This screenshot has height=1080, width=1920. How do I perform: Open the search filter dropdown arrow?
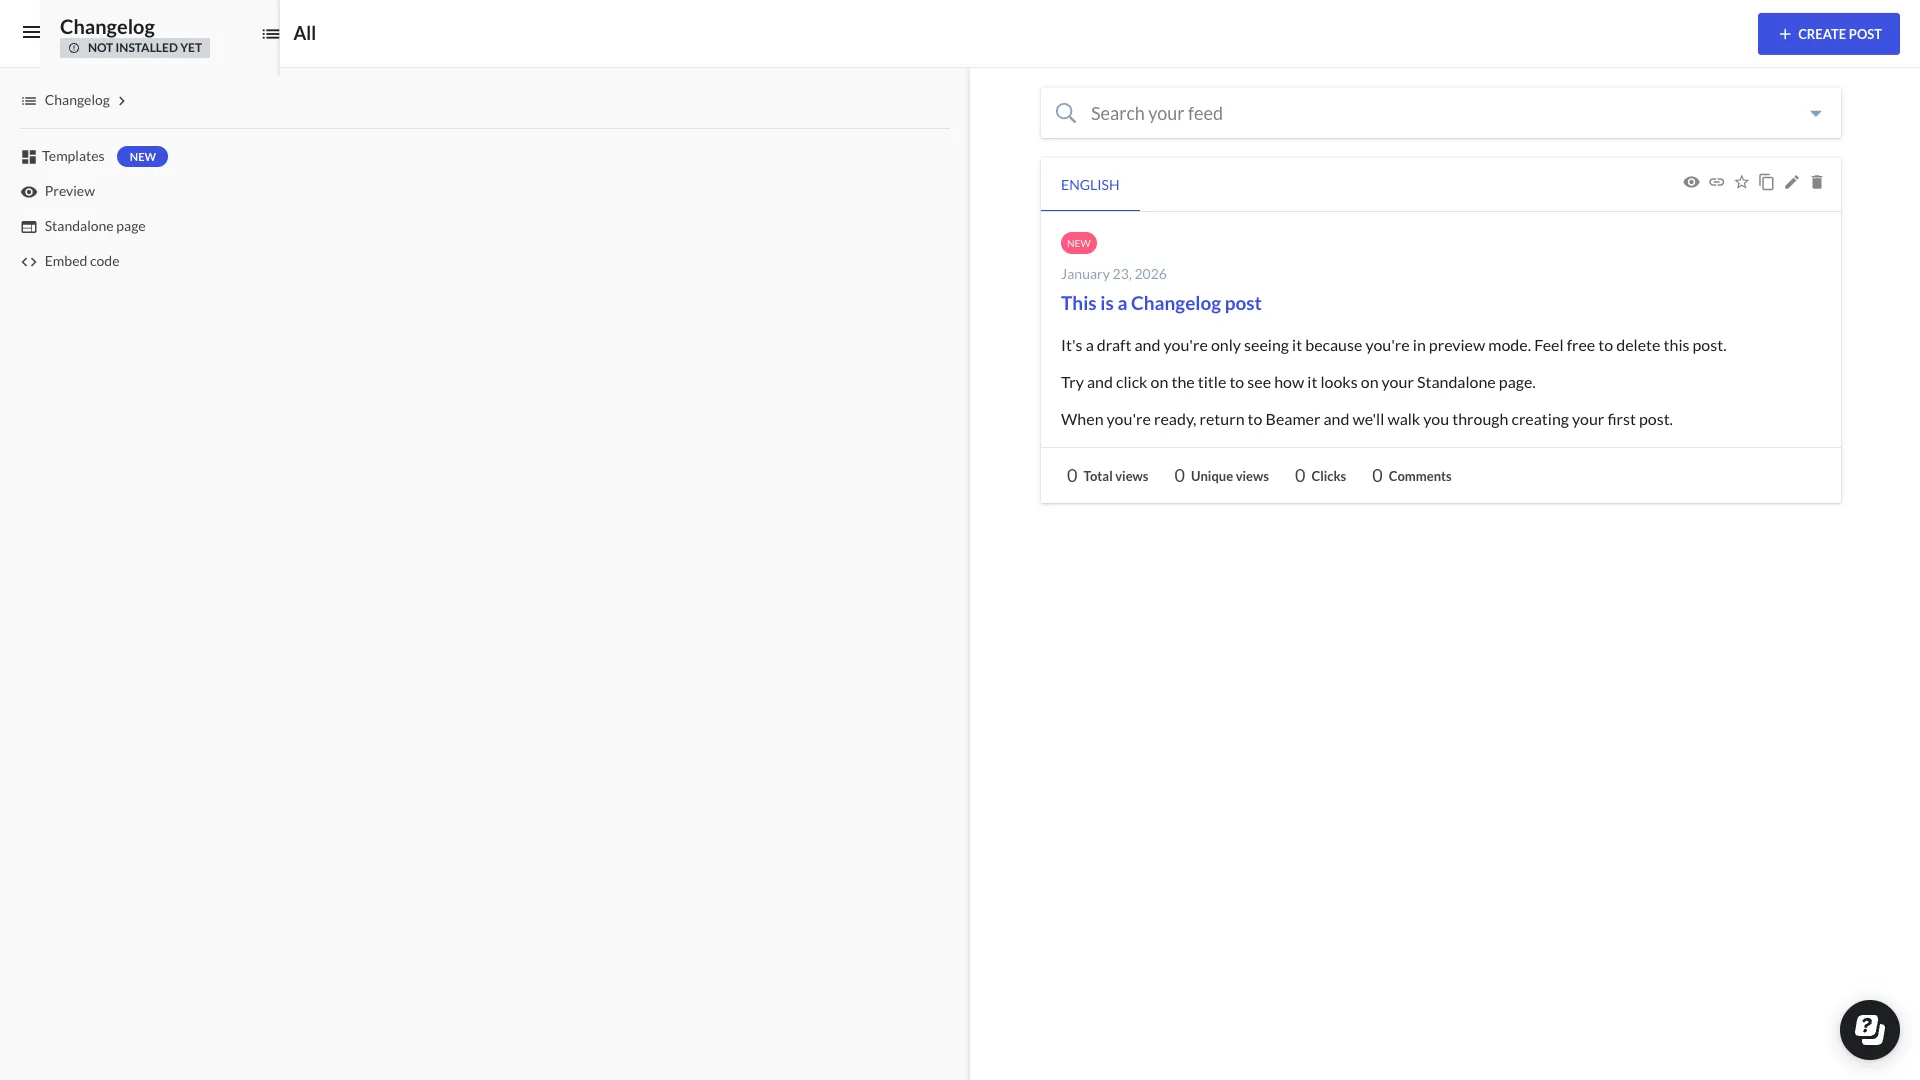point(1816,113)
